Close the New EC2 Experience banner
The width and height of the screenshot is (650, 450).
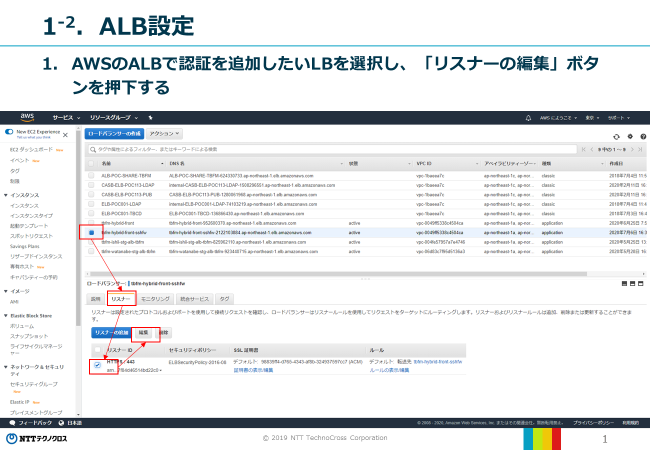[65, 135]
